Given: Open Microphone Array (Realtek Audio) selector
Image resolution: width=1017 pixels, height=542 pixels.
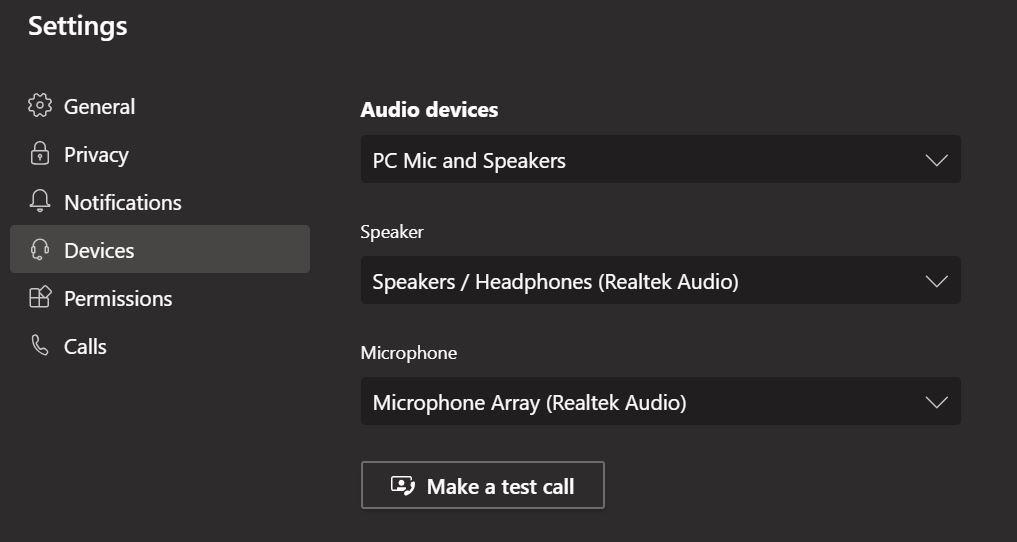Looking at the screenshot, I should (661, 401).
